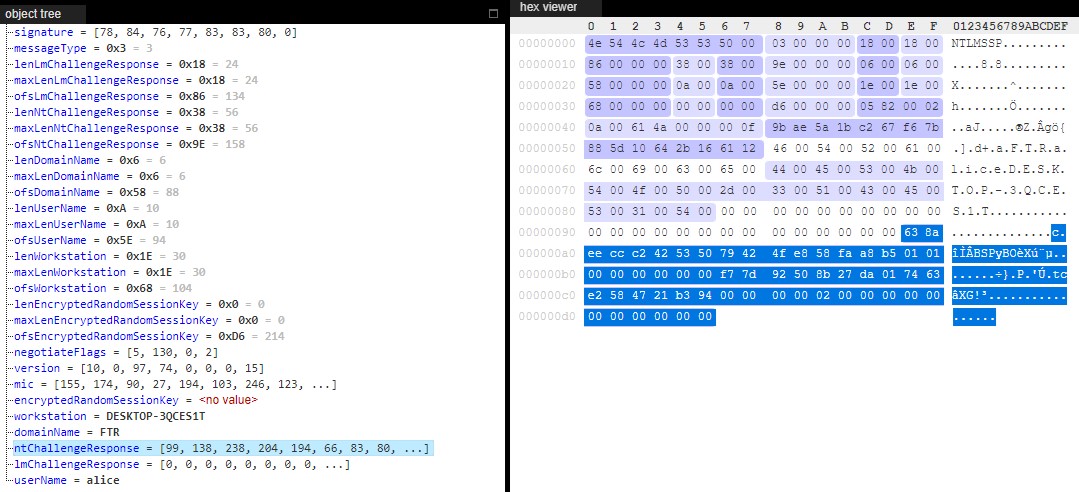The height and width of the screenshot is (492, 1079).
Task: Maximize the object tree panel
Action: coord(492,14)
